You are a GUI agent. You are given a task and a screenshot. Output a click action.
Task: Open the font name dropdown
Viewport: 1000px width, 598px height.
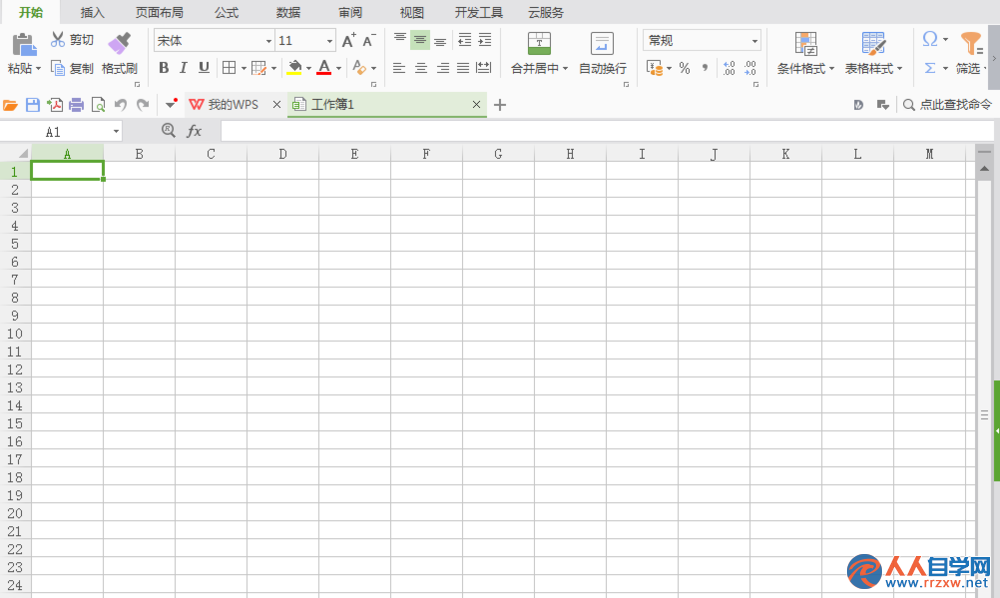point(268,41)
